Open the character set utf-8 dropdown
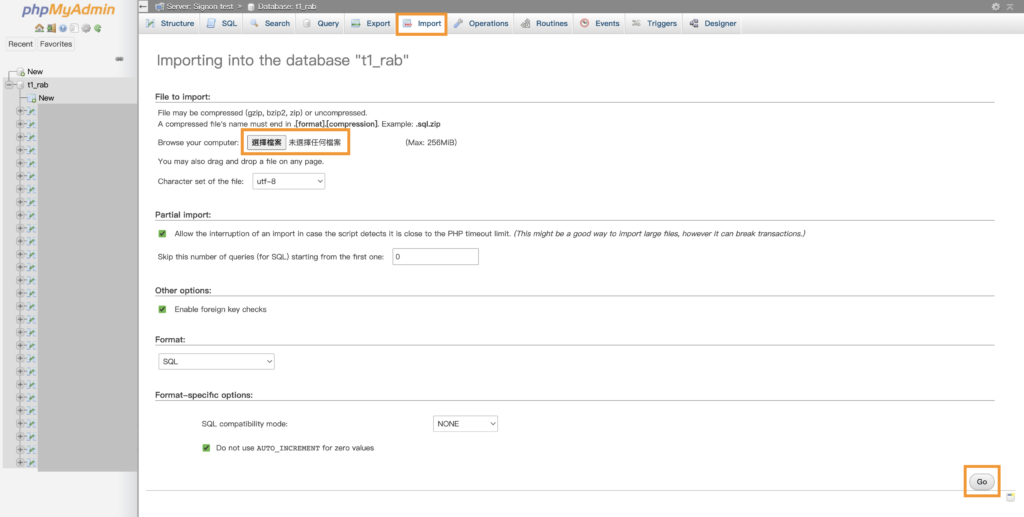The width and height of the screenshot is (1024, 517). tap(289, 181)
